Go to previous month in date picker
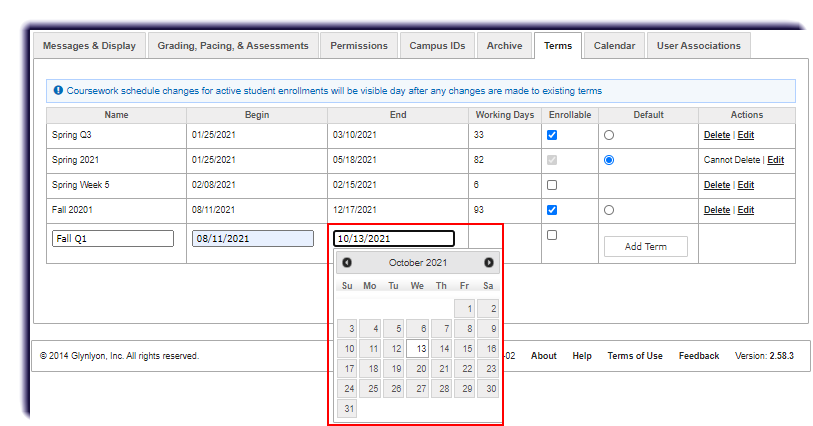This screenshot has height=426, width=813. click(x=347, y=263)
